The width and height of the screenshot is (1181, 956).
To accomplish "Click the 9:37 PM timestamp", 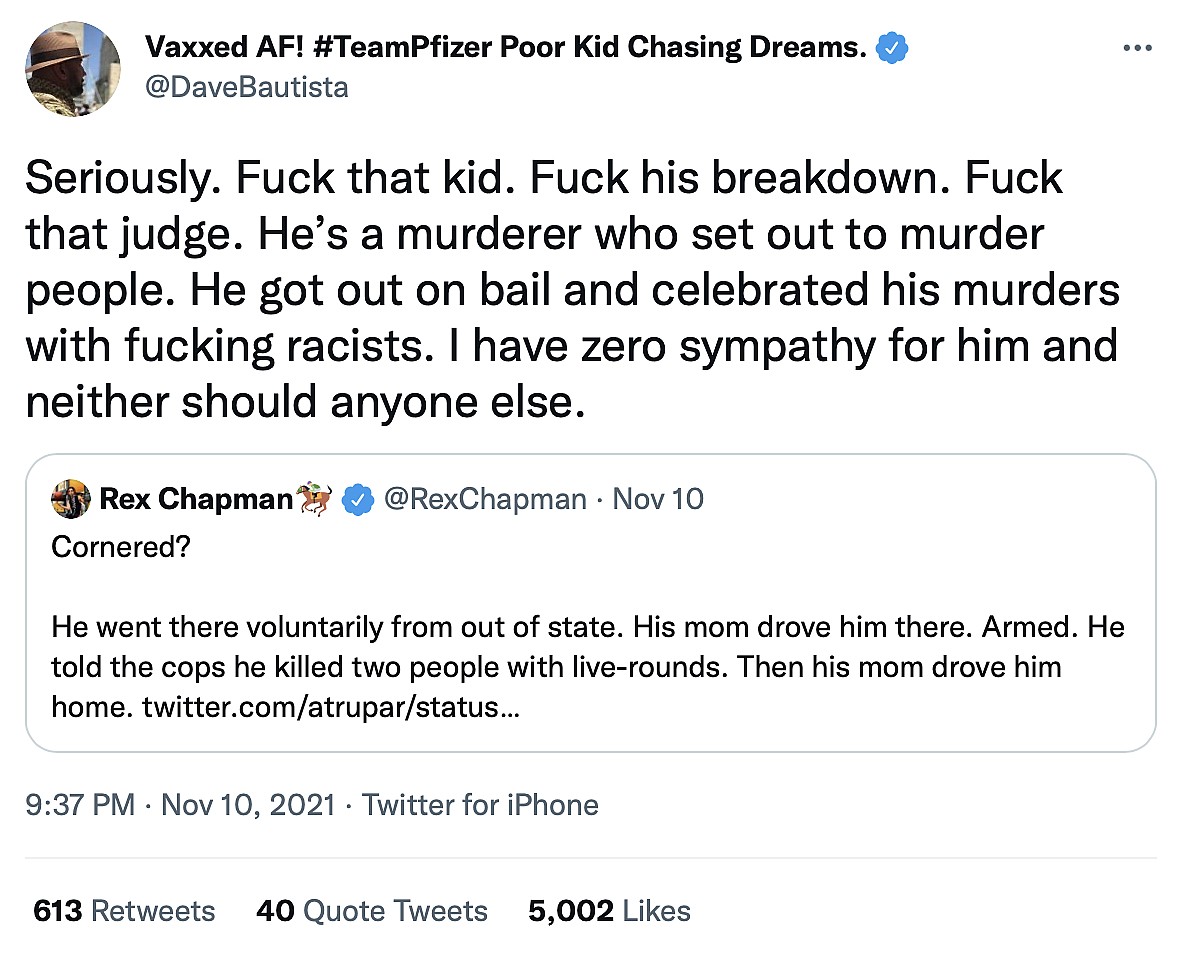I will (81, 805).
